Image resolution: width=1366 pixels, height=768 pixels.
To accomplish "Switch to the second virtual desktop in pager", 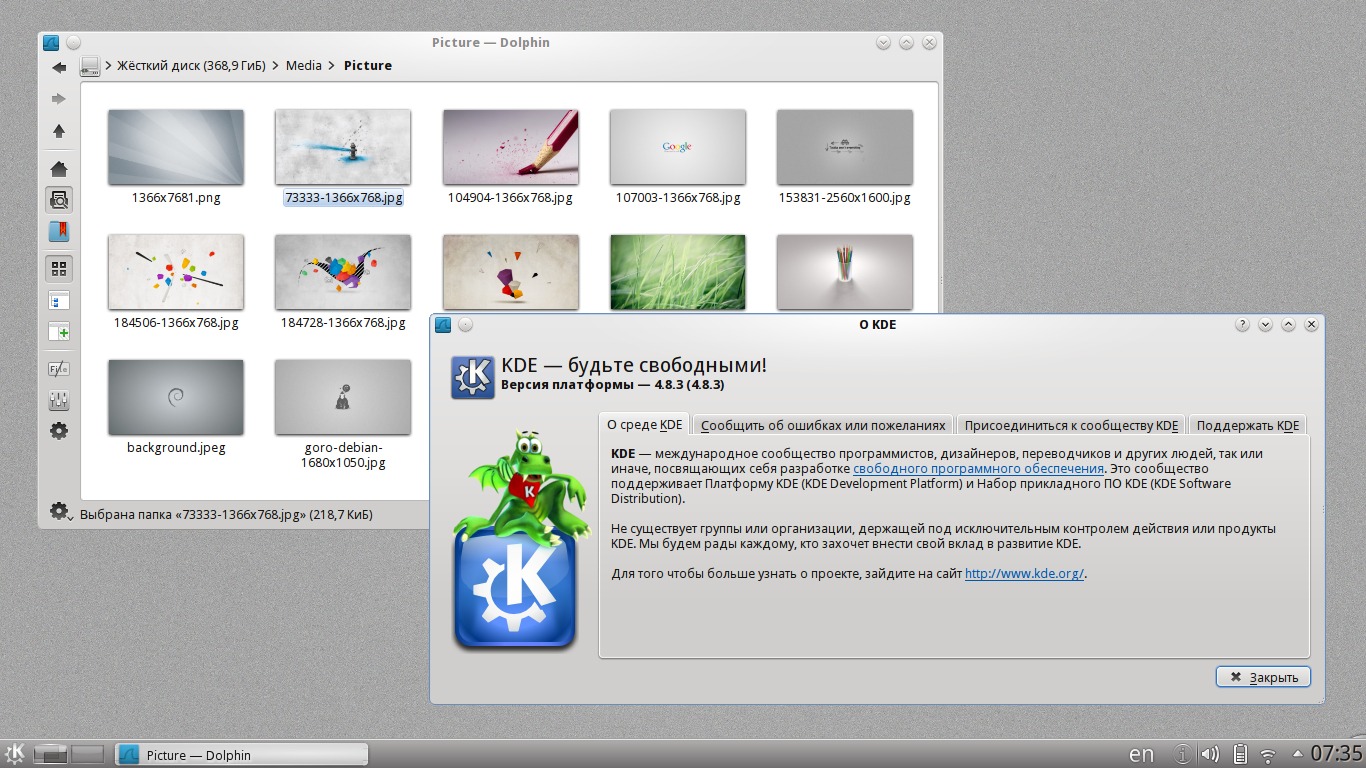I will (87, 754).
